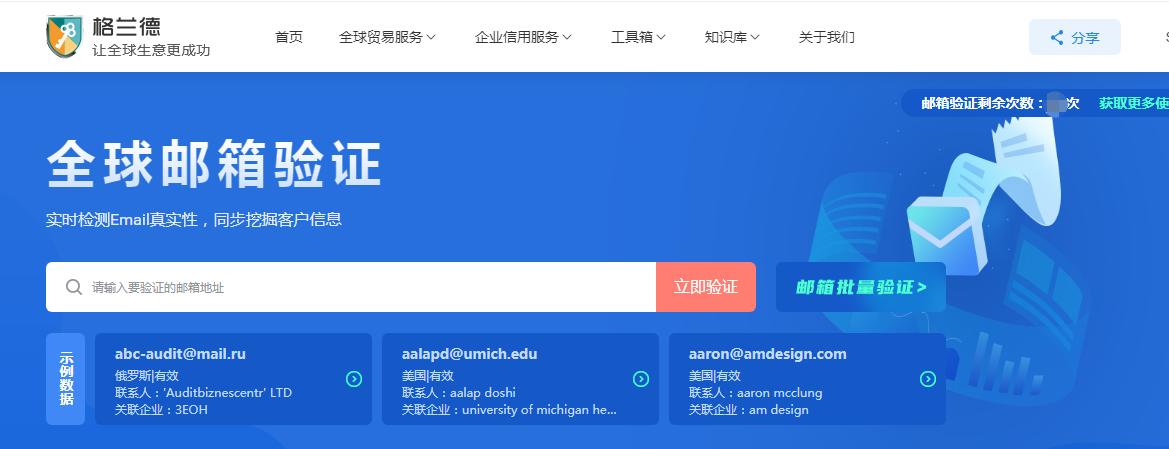Click the 格兰德 shield logo icon
Screen dimensions: 1169x449
click(x=64, y=37)
